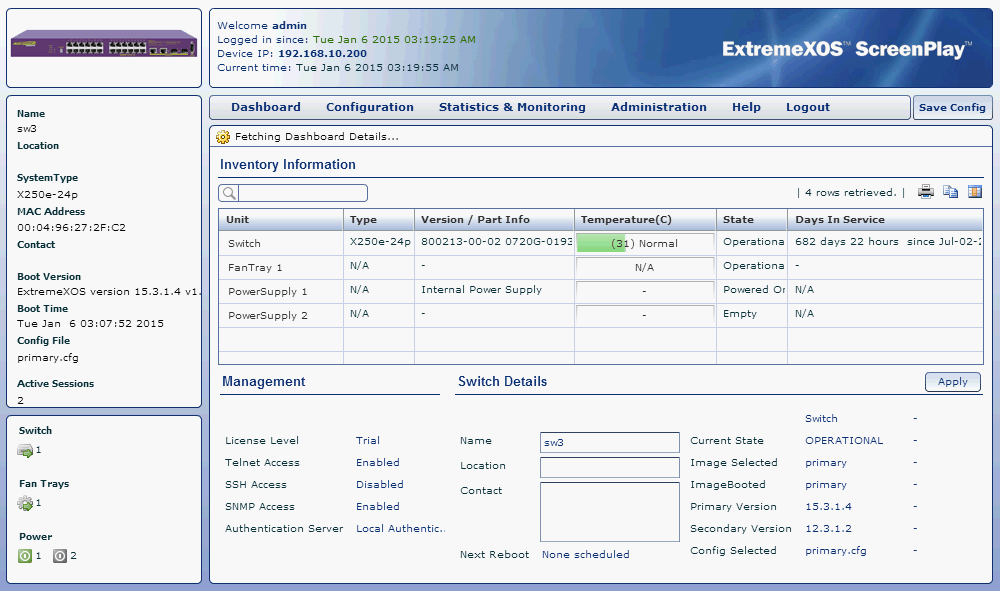Sort by Version / Part Info header

coord(494,219)
